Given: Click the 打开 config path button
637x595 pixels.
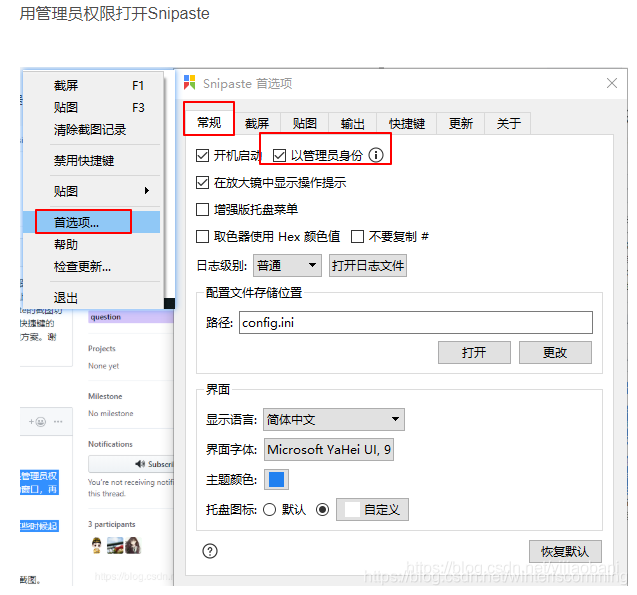Looking at the screenshot, I should (x=474, y=352).
